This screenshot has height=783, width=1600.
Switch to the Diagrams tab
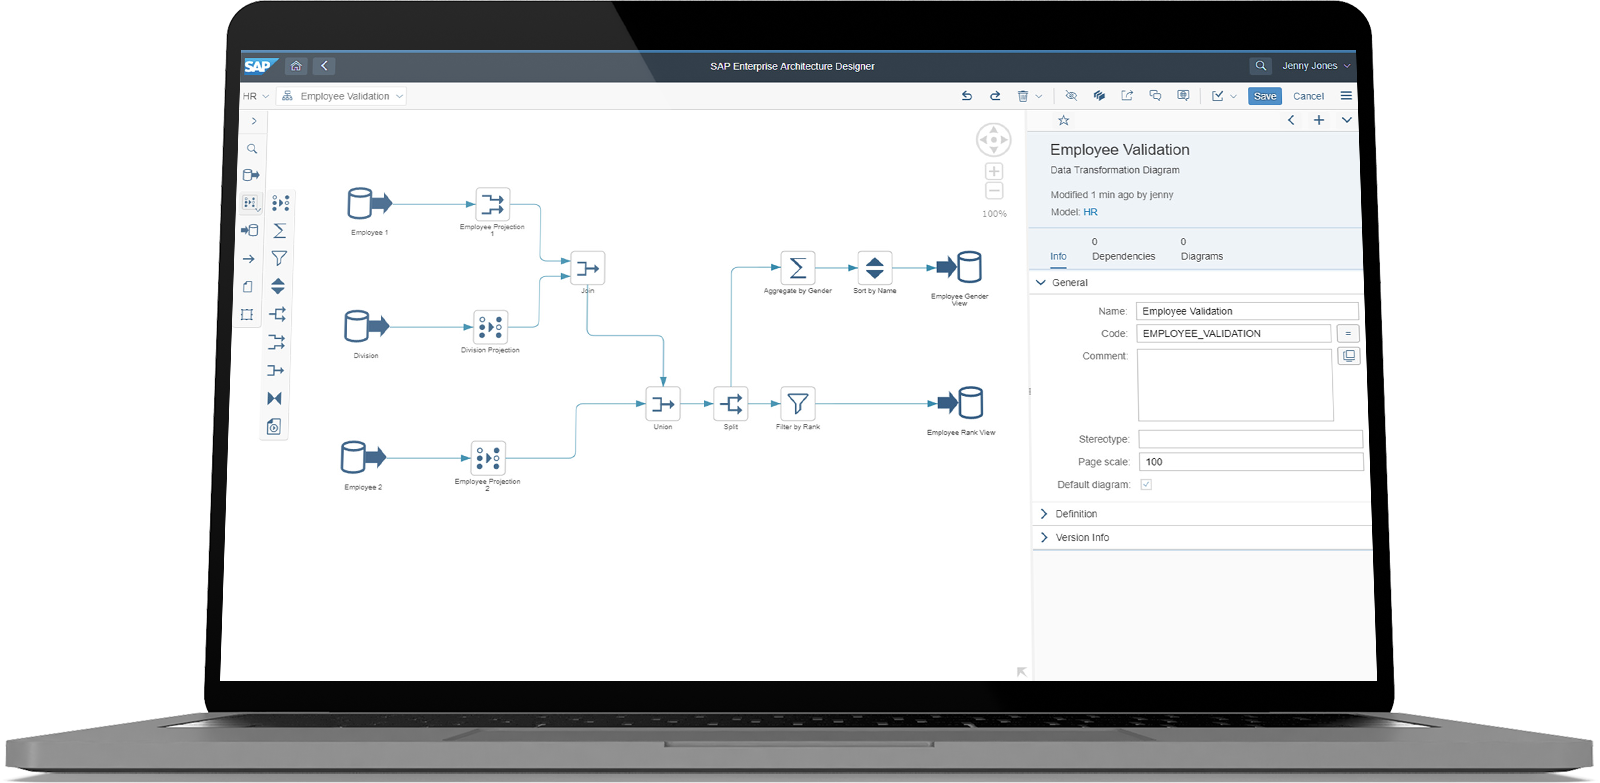tap(1201, 250)
